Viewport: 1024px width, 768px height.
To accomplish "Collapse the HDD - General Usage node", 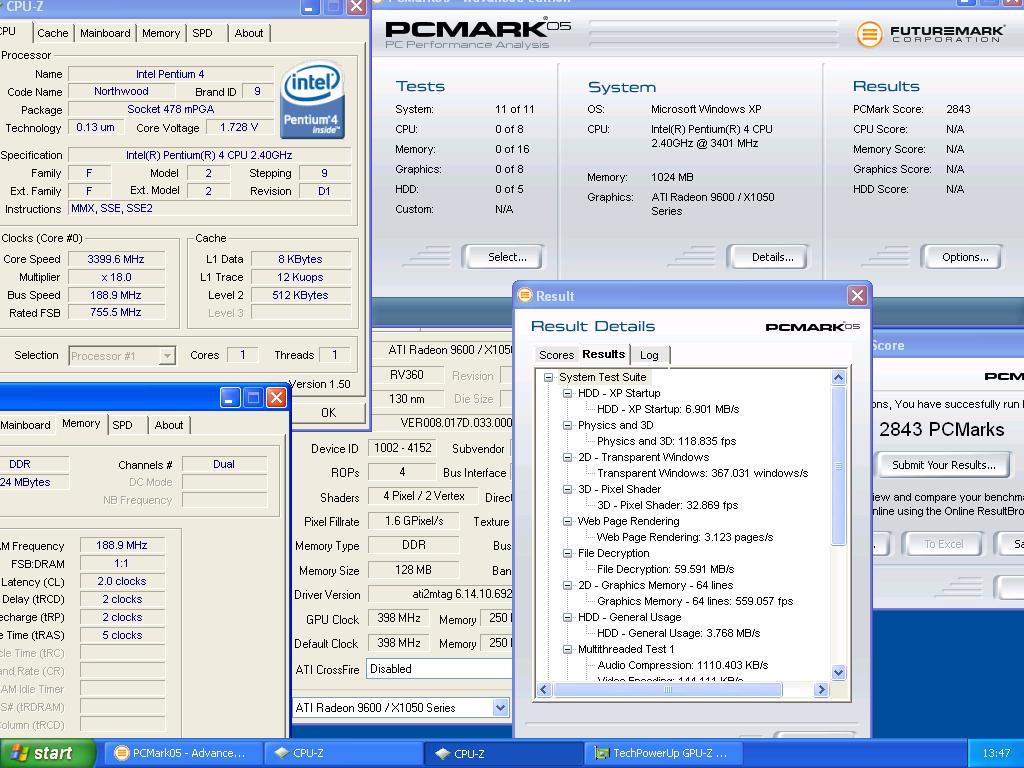I will click(x=568, y=617).
